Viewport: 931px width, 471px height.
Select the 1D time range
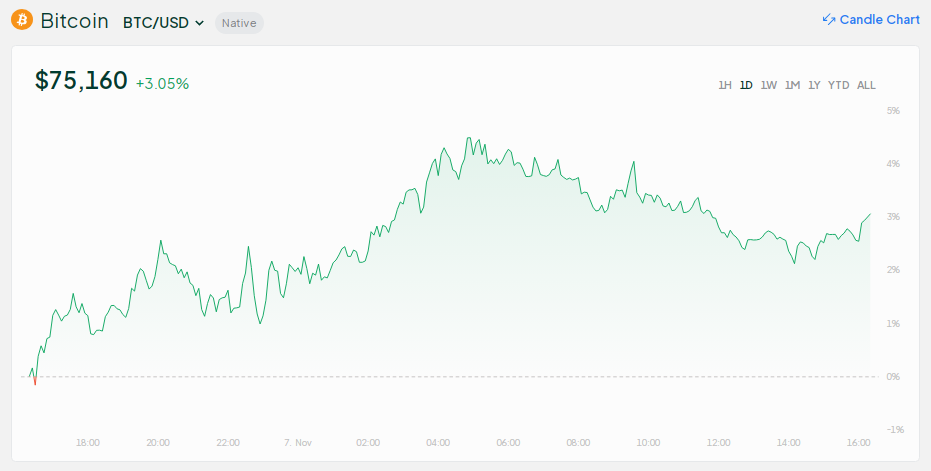point(746,85)
